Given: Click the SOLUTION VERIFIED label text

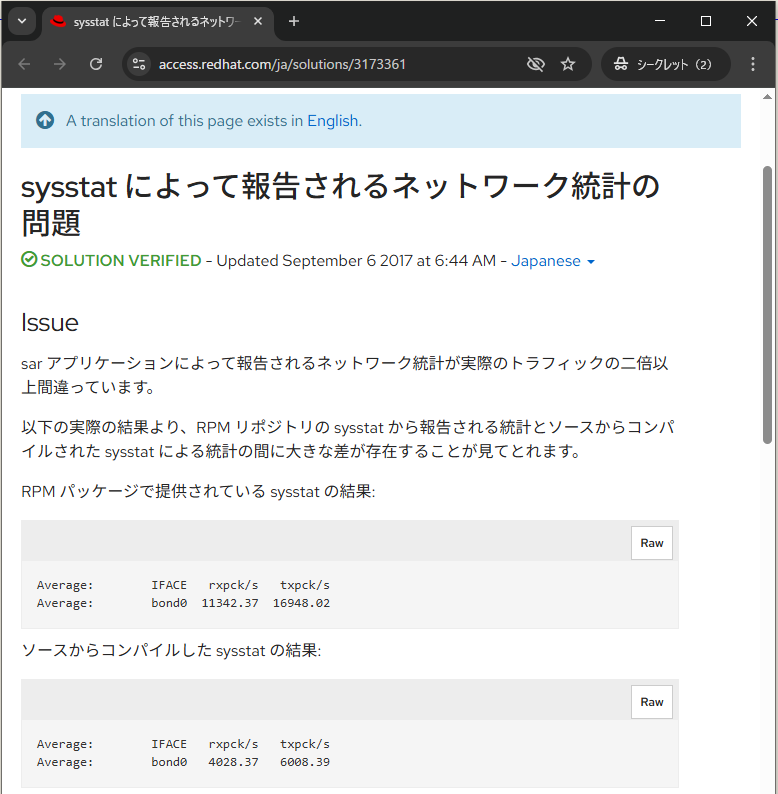Looking at the screenshot, I should (121, 260).
